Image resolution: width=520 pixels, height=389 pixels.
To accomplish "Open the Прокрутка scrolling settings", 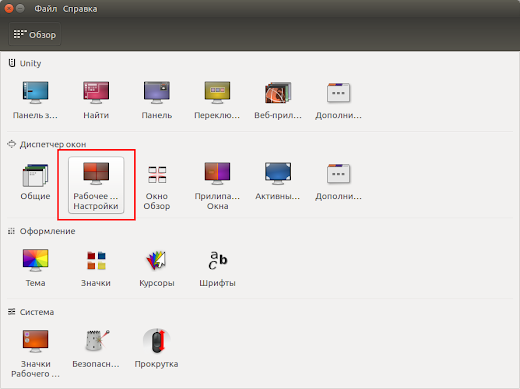I will (x=157, y=349).
